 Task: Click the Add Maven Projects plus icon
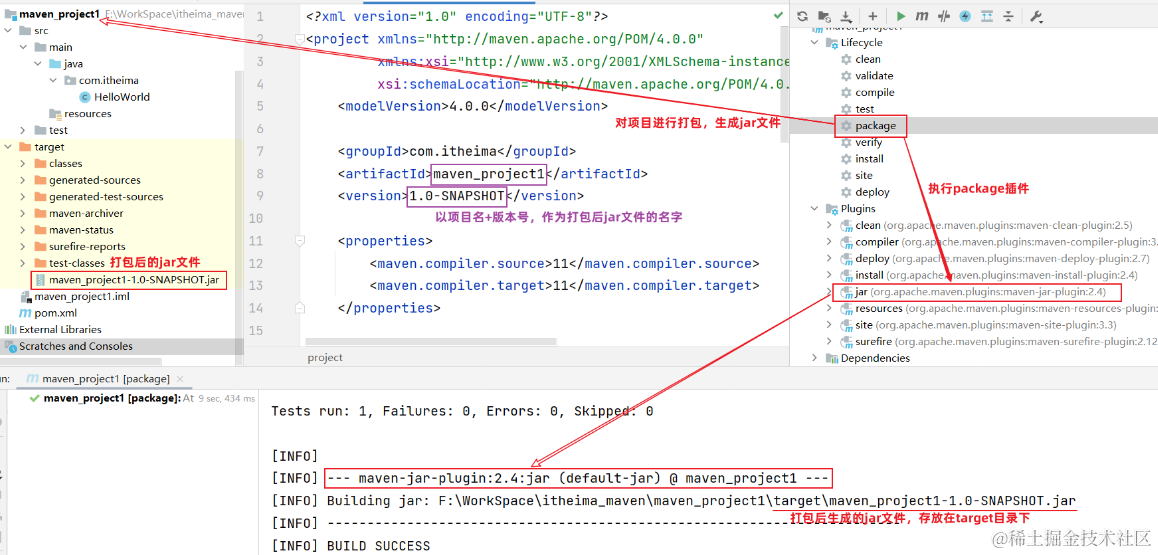tap(873, 15)
